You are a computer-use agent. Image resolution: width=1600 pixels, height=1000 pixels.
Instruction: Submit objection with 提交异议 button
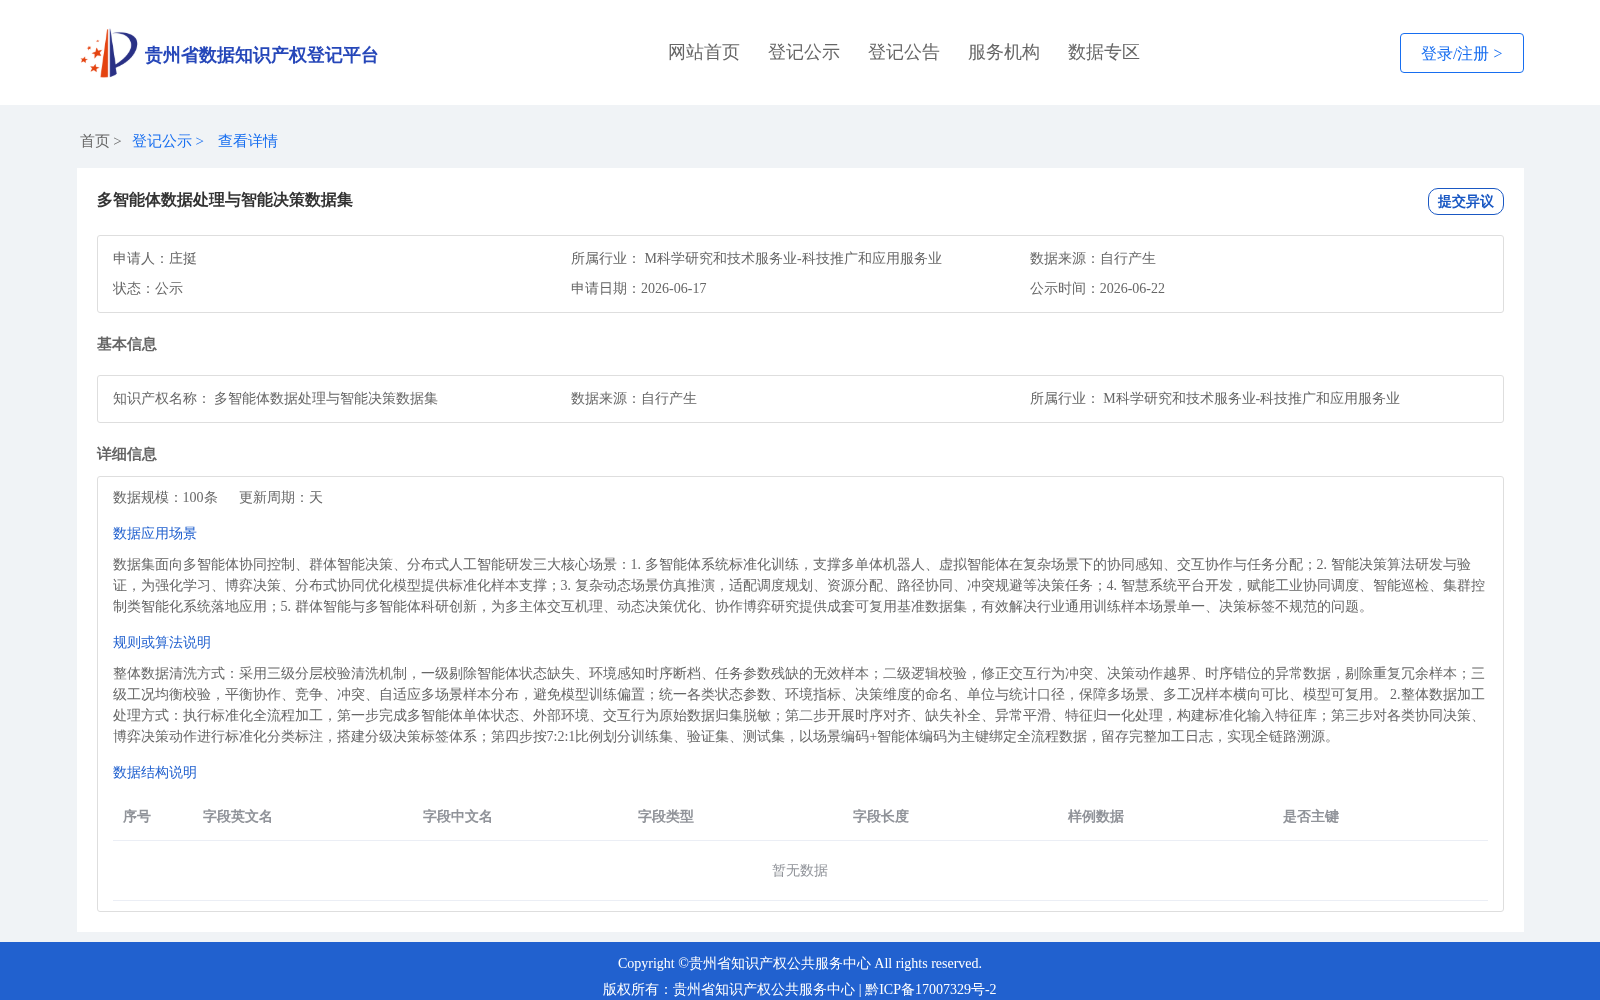click(1465, 201)
